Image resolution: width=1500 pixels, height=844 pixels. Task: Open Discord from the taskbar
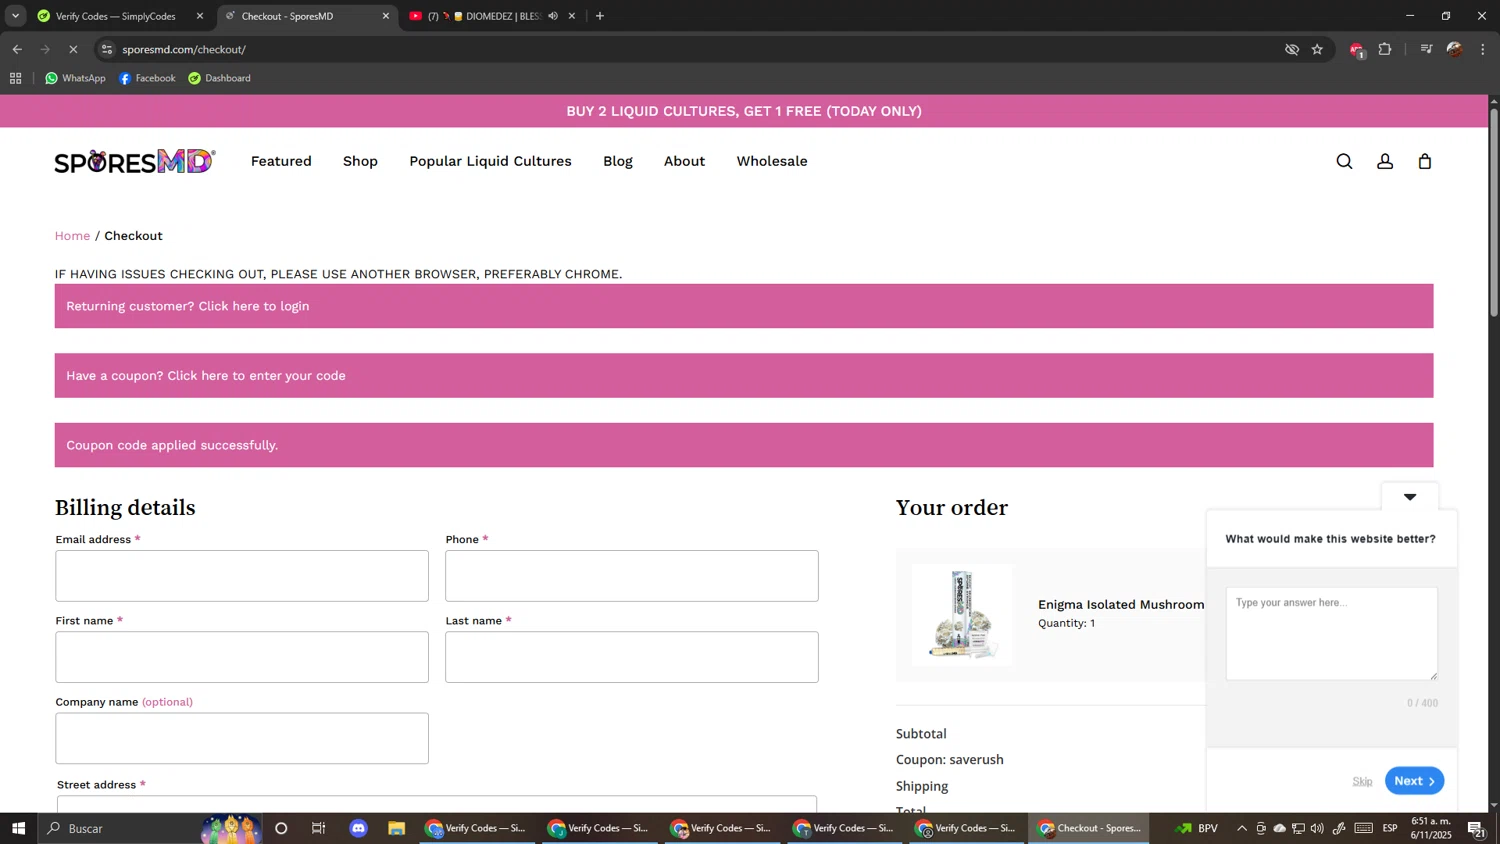coord(359,828)
